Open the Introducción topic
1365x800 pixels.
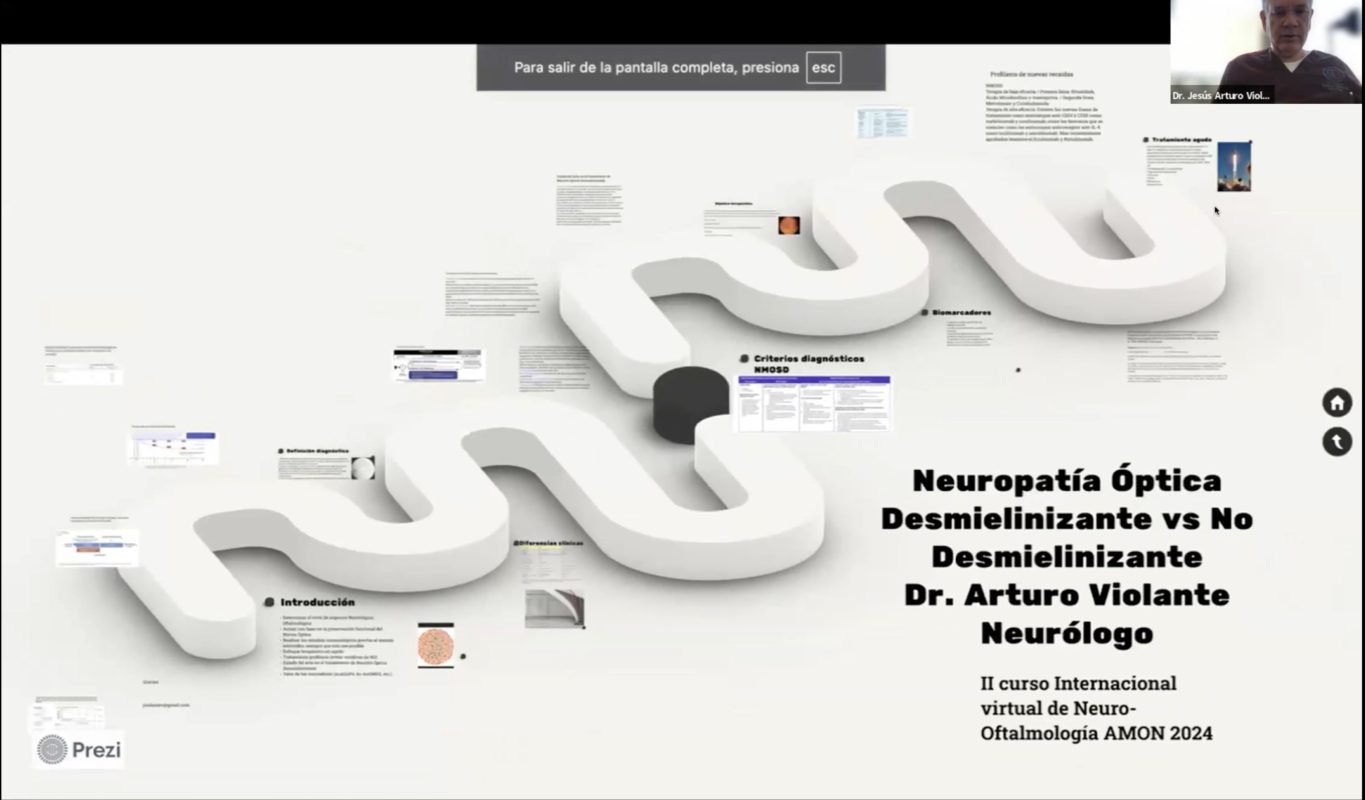click(317, 602)
